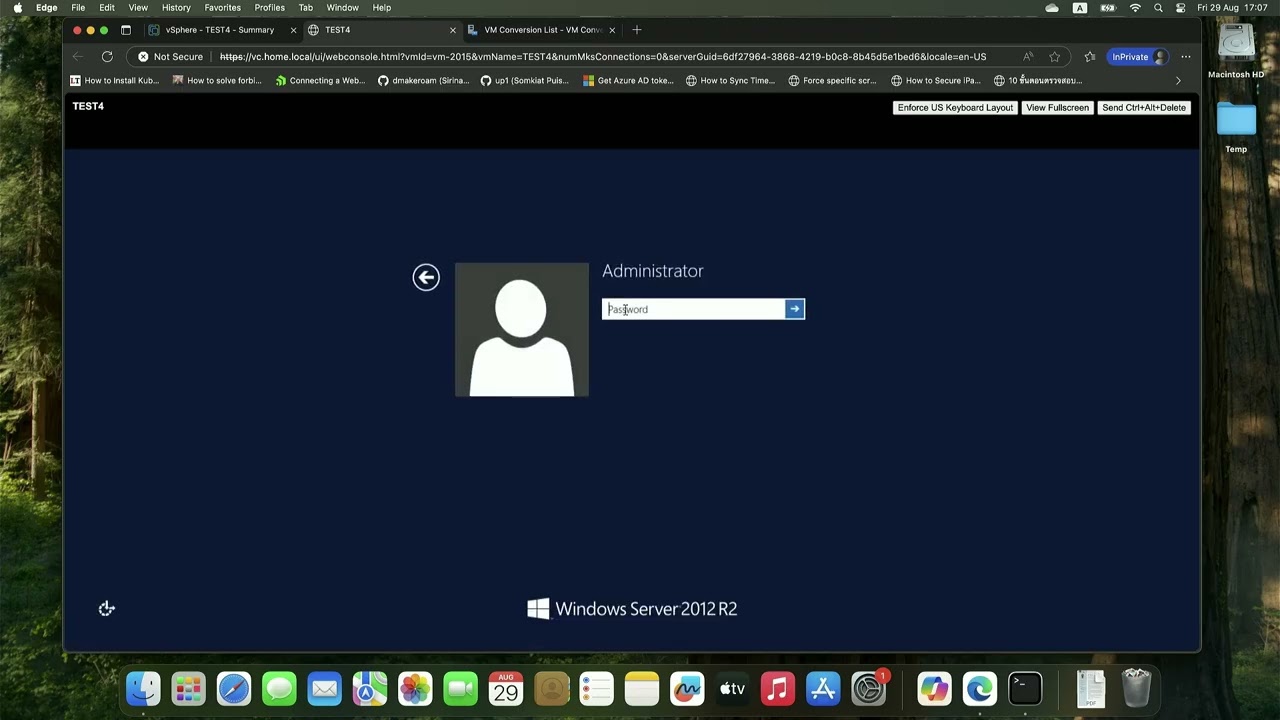The width and height of the screenshot is (1280, 720).
Task: Submit password with the arrow button
Action: [795, 309]
